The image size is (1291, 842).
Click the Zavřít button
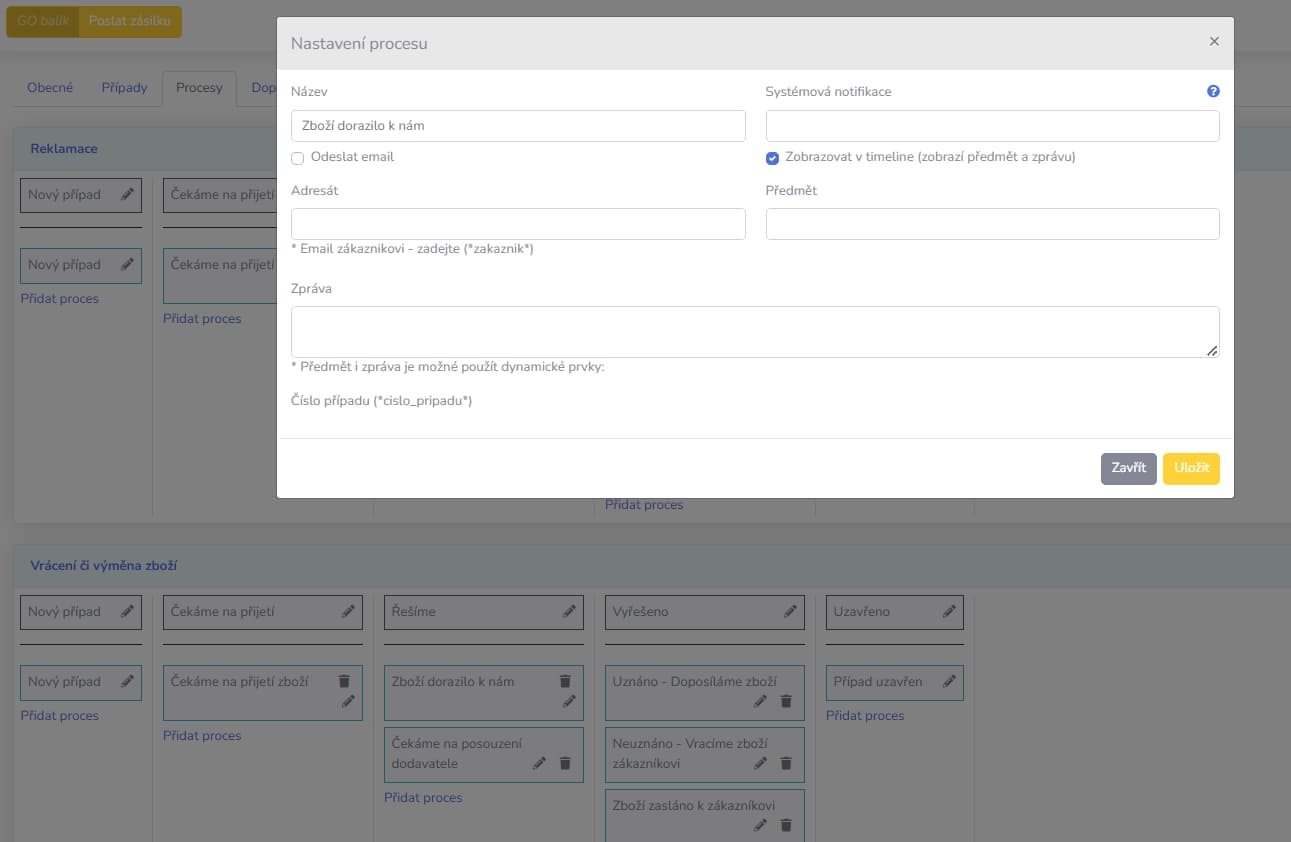pyautogui.click(x=1129, y=469)
